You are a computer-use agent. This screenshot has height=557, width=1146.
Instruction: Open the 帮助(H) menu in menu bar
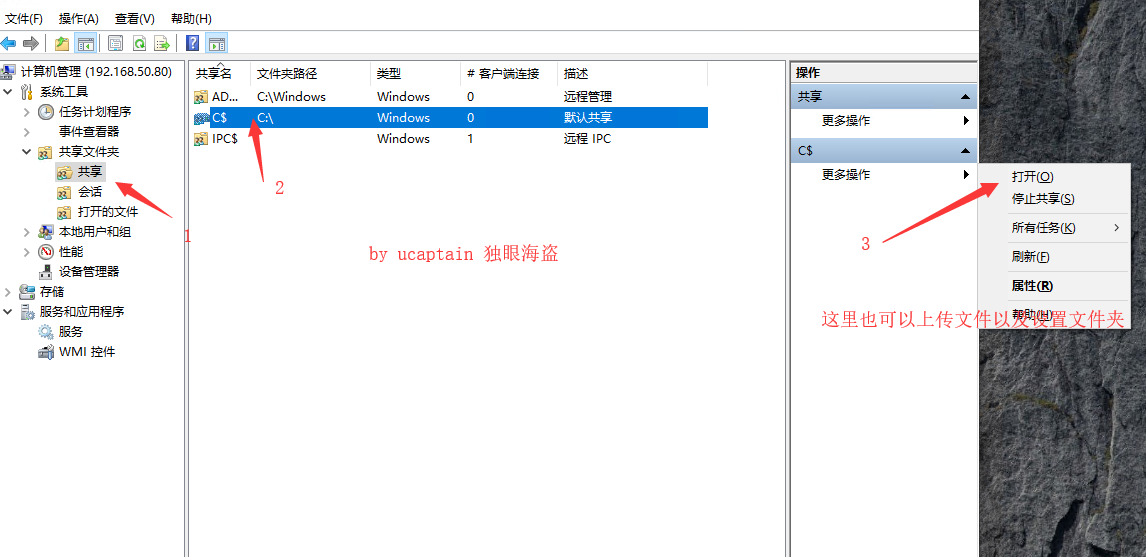click(191, 18)
